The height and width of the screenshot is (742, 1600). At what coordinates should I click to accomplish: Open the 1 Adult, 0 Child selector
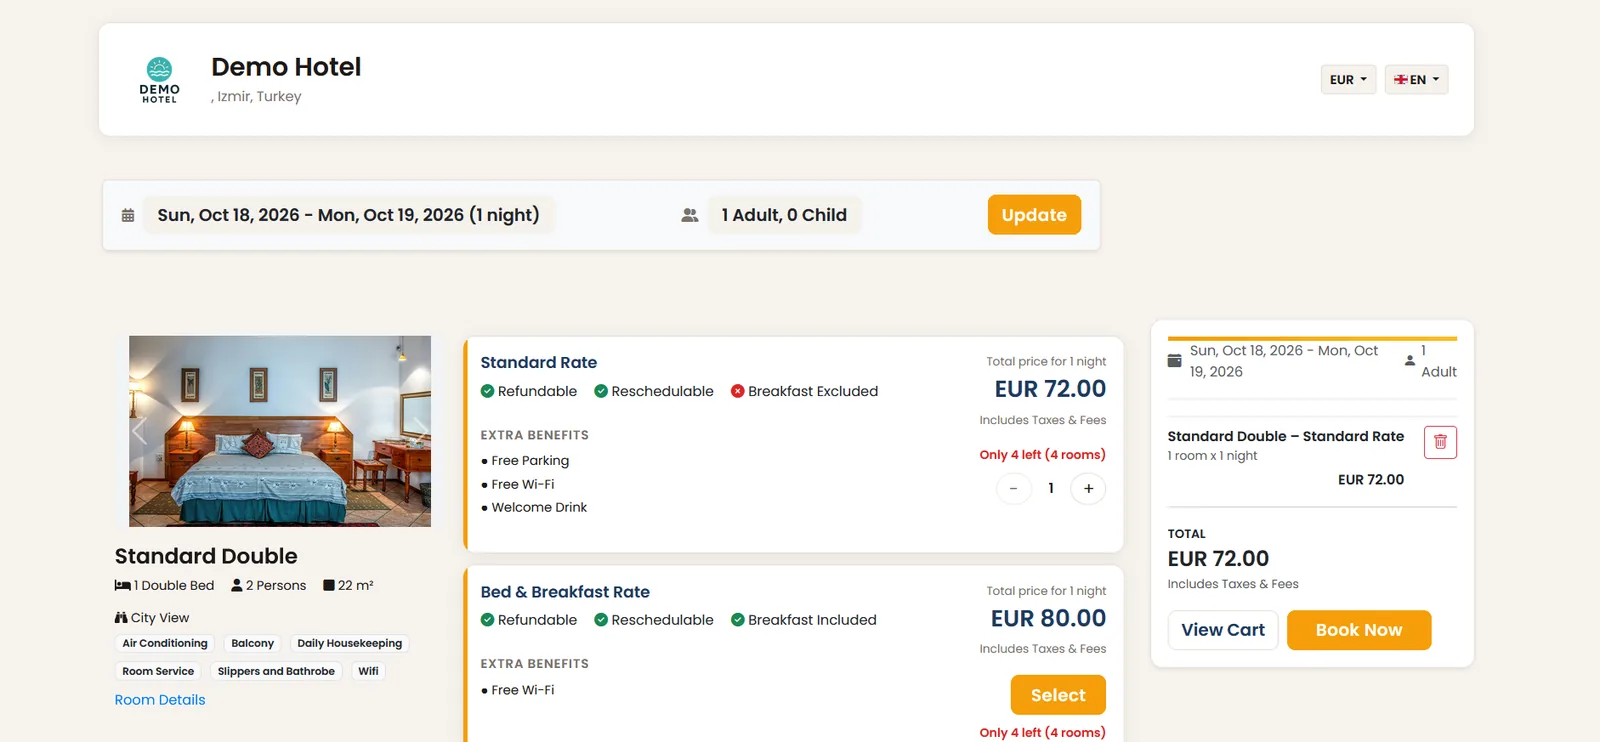(784, 215)
